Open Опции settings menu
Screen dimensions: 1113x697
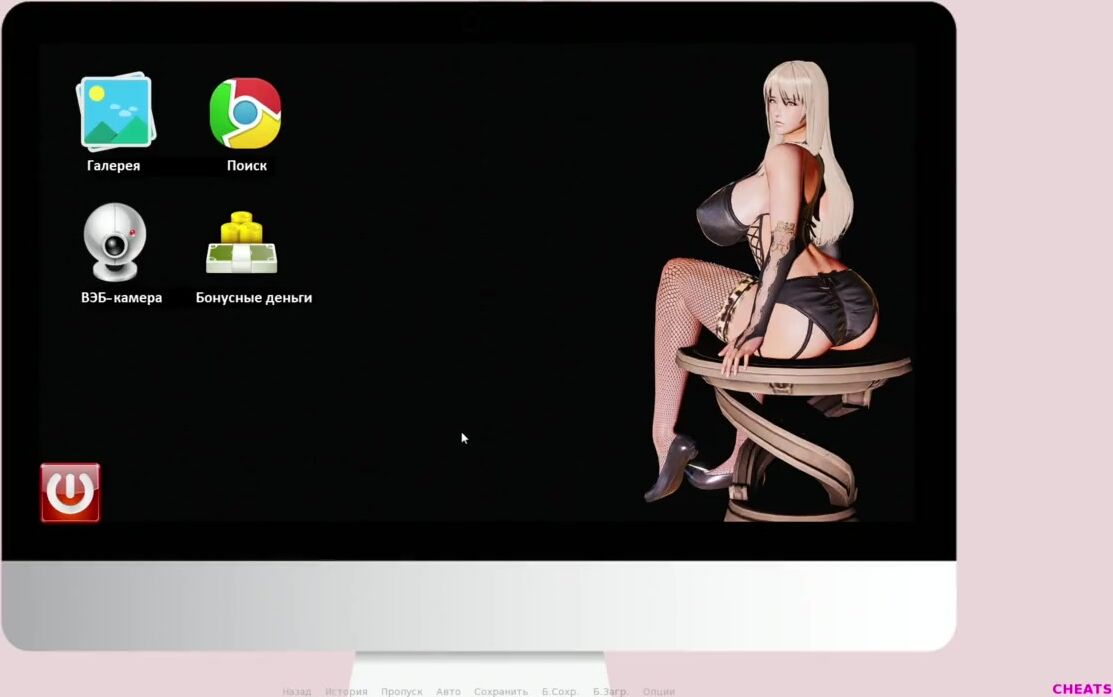coord(658,691)
